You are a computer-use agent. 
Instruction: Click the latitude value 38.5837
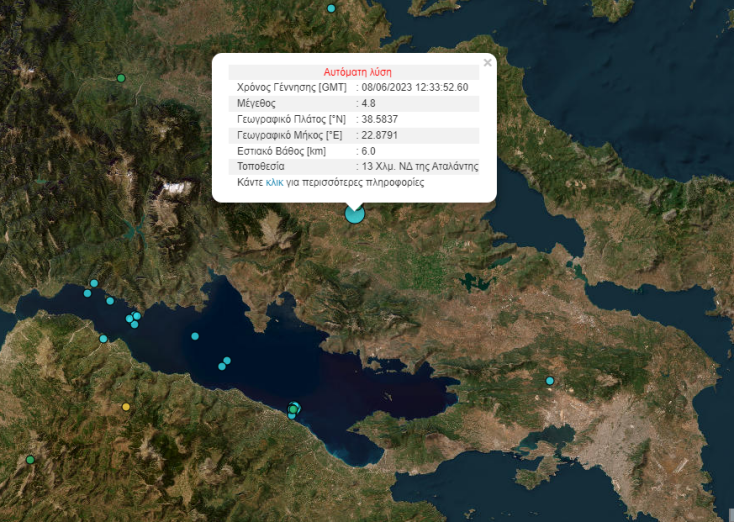[x=379, y=119]
